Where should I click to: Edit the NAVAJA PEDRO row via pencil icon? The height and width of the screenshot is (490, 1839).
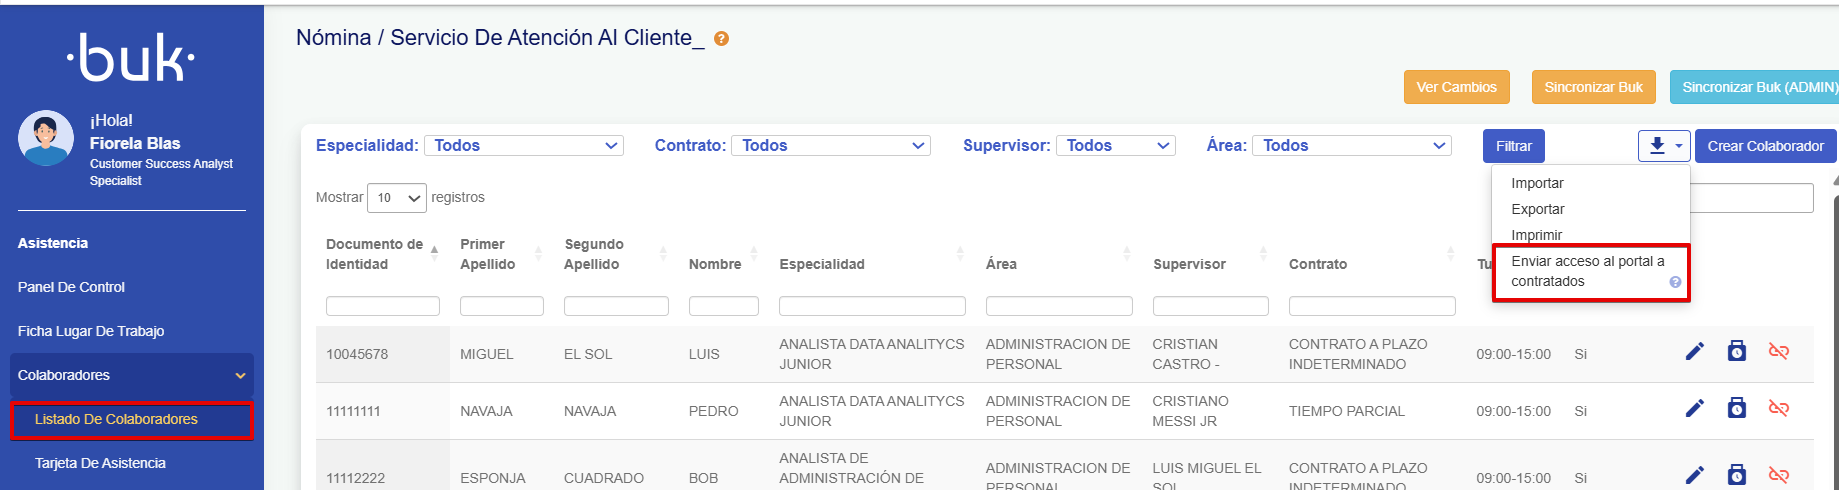(x=1694, y=408)
